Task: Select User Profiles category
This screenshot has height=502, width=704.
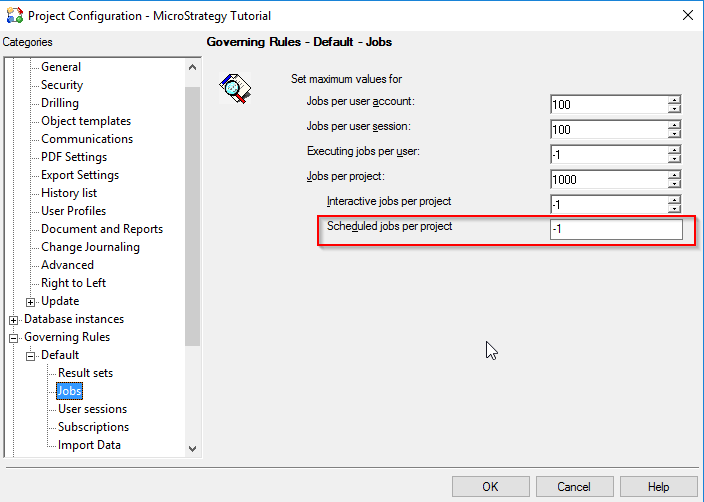Action: (x=74, y=211)
